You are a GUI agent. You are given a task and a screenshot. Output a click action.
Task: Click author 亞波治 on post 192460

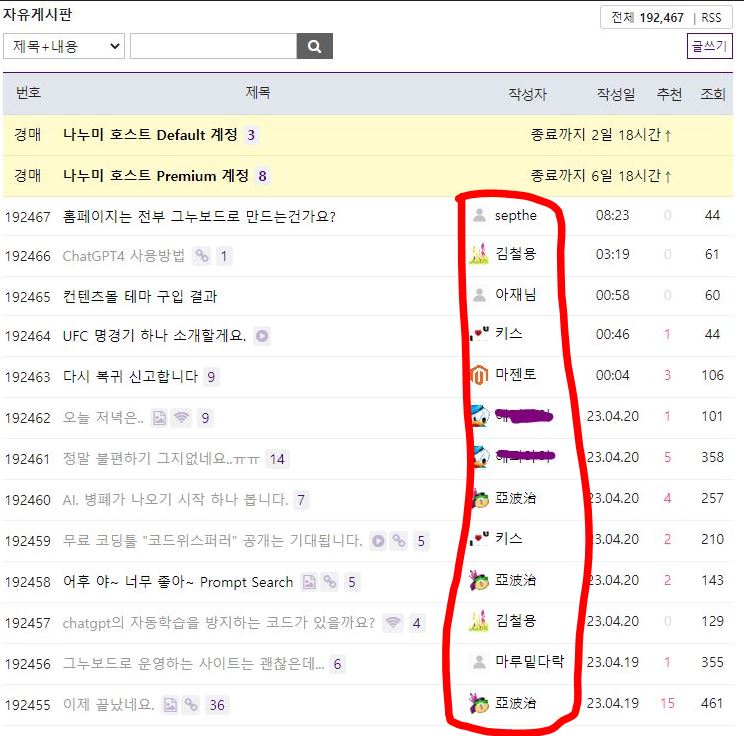pos(516,498)
